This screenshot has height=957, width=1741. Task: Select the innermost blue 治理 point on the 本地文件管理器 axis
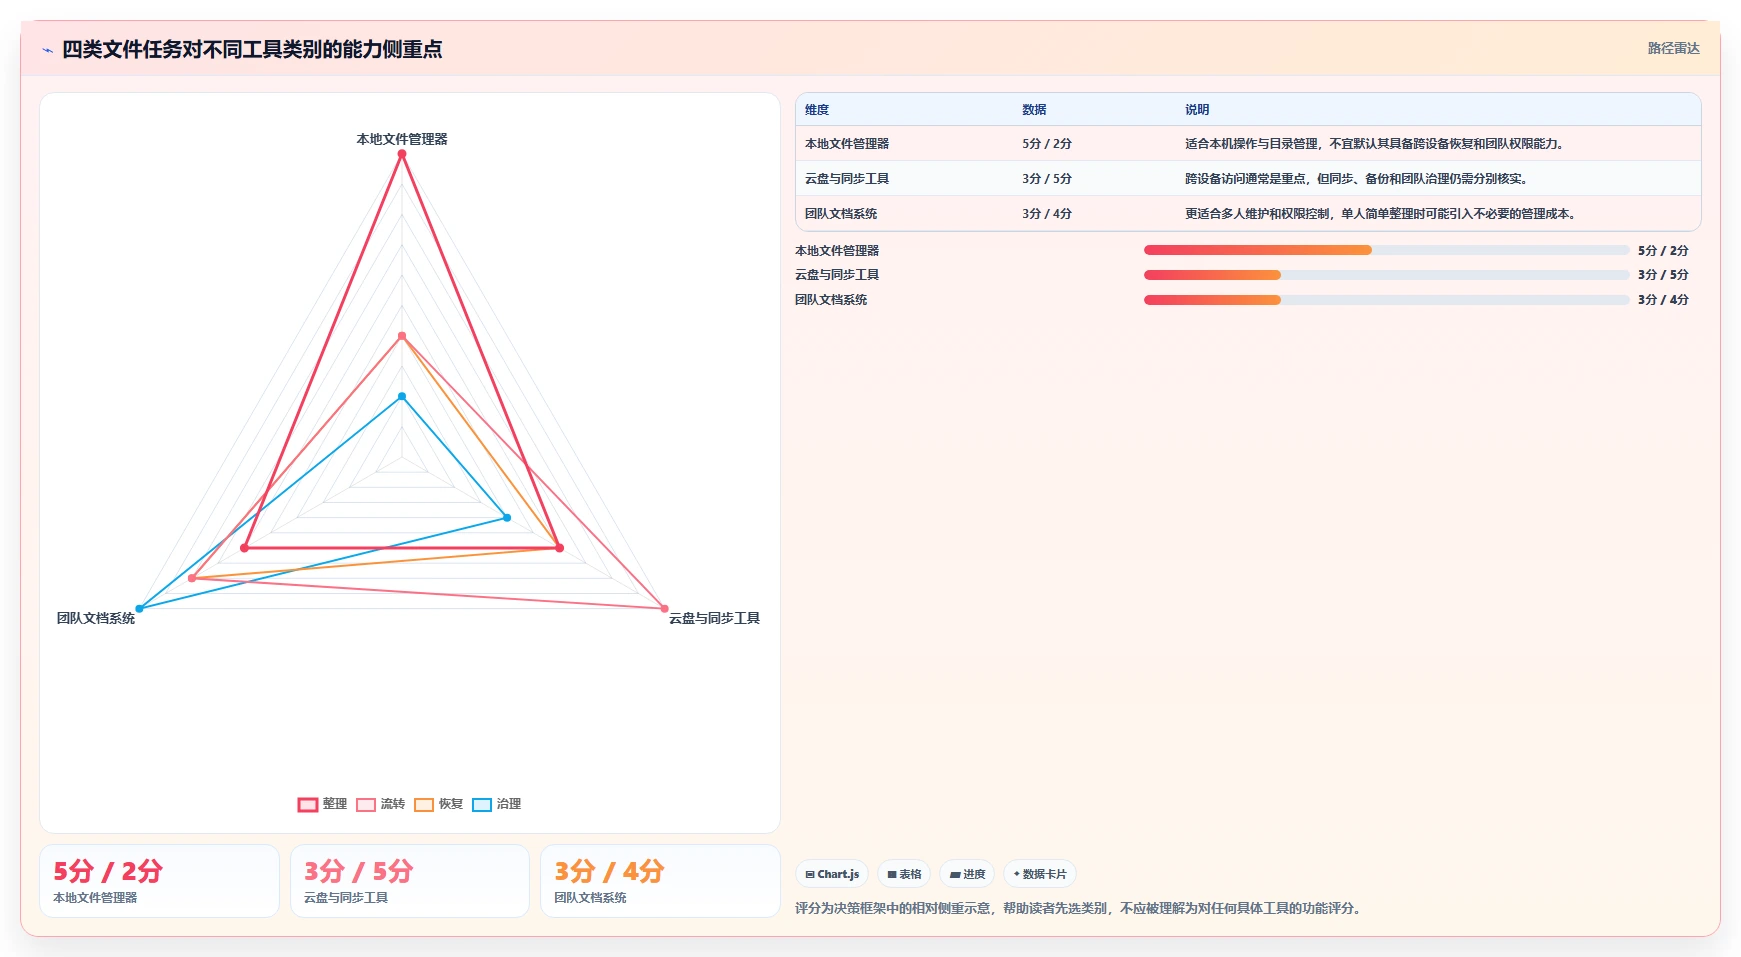[402, 397]
